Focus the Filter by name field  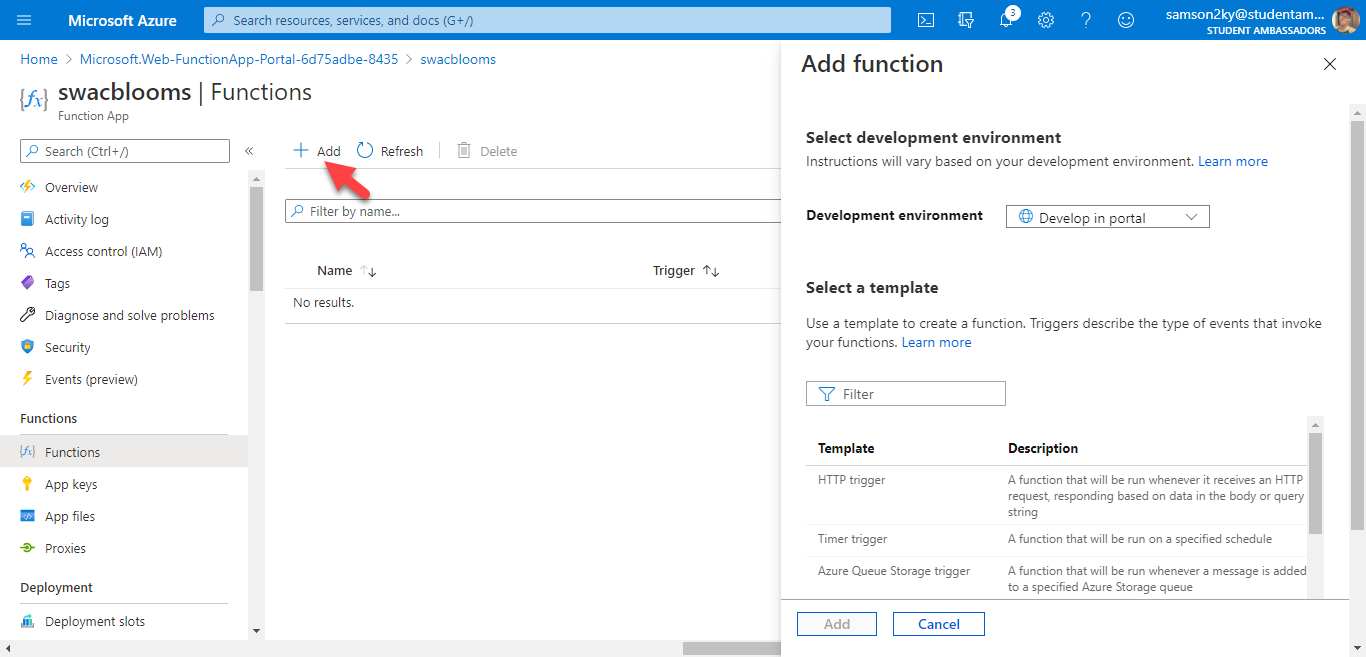[x=534, y=211]
